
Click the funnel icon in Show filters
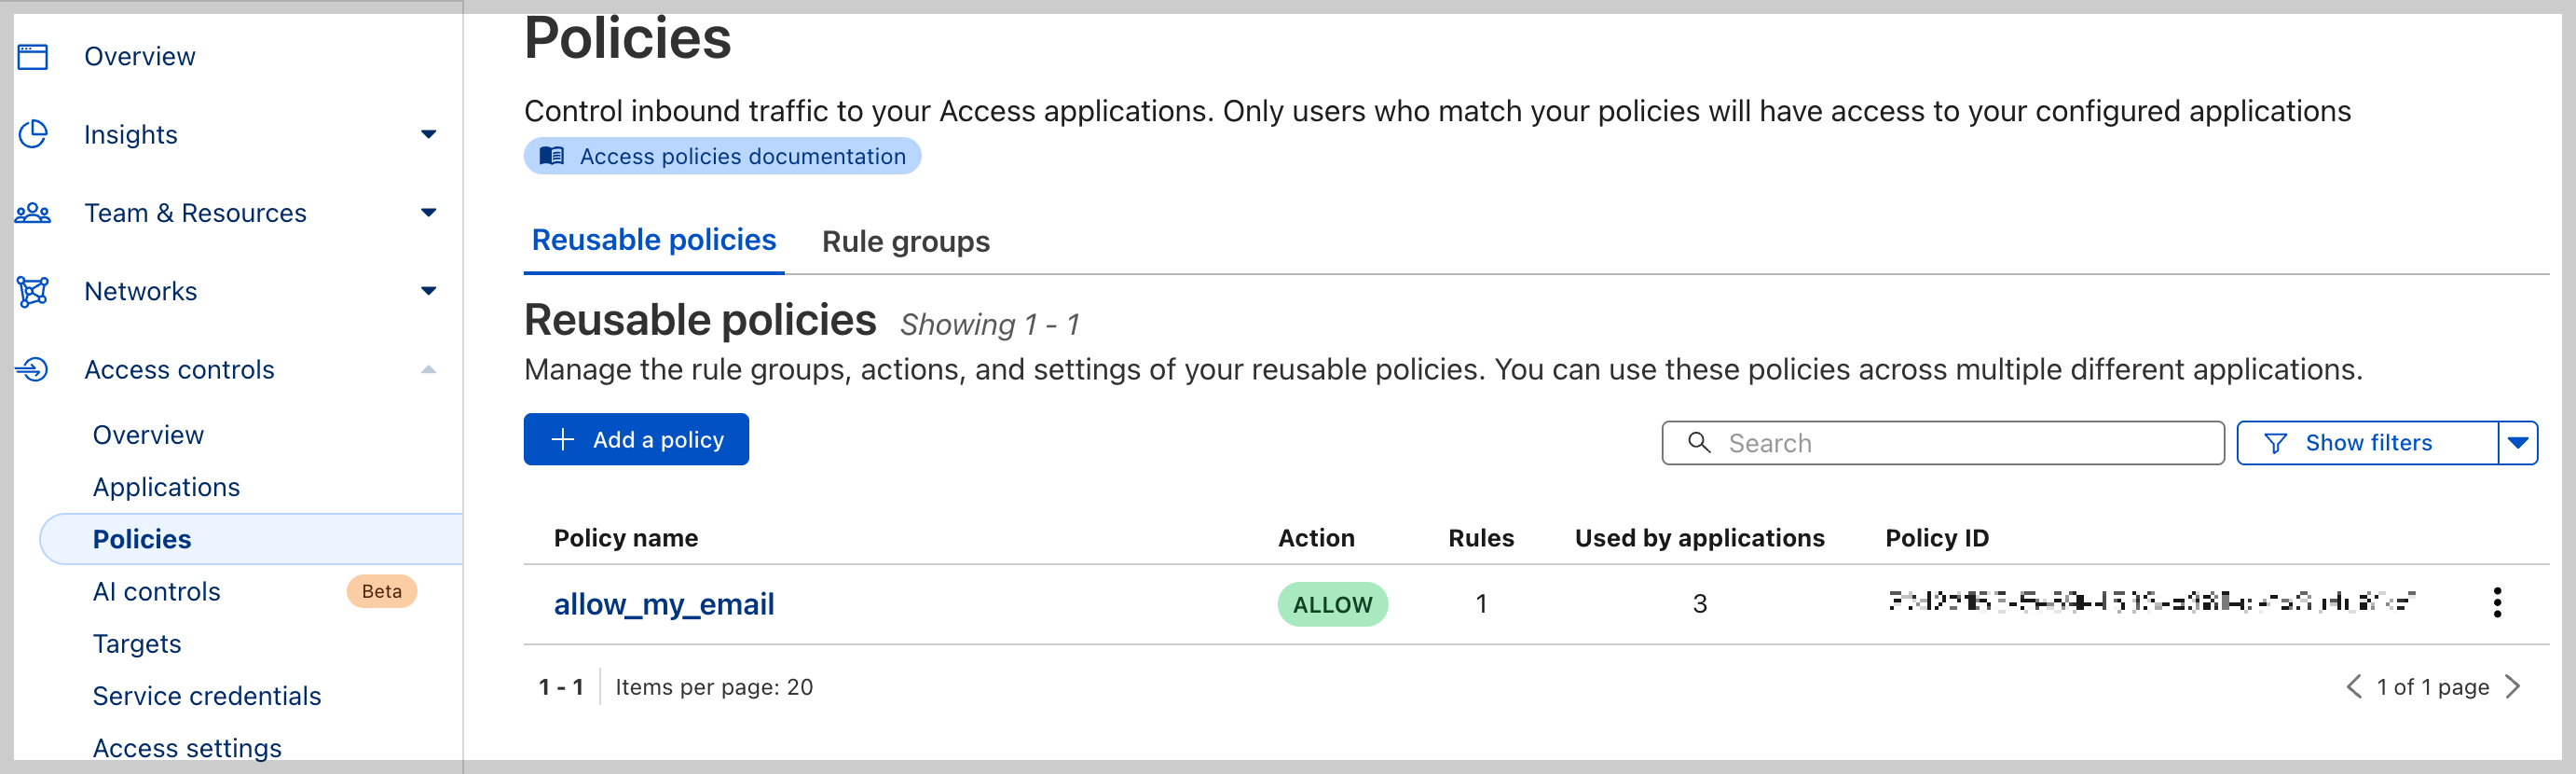[x=2275, y=443]
